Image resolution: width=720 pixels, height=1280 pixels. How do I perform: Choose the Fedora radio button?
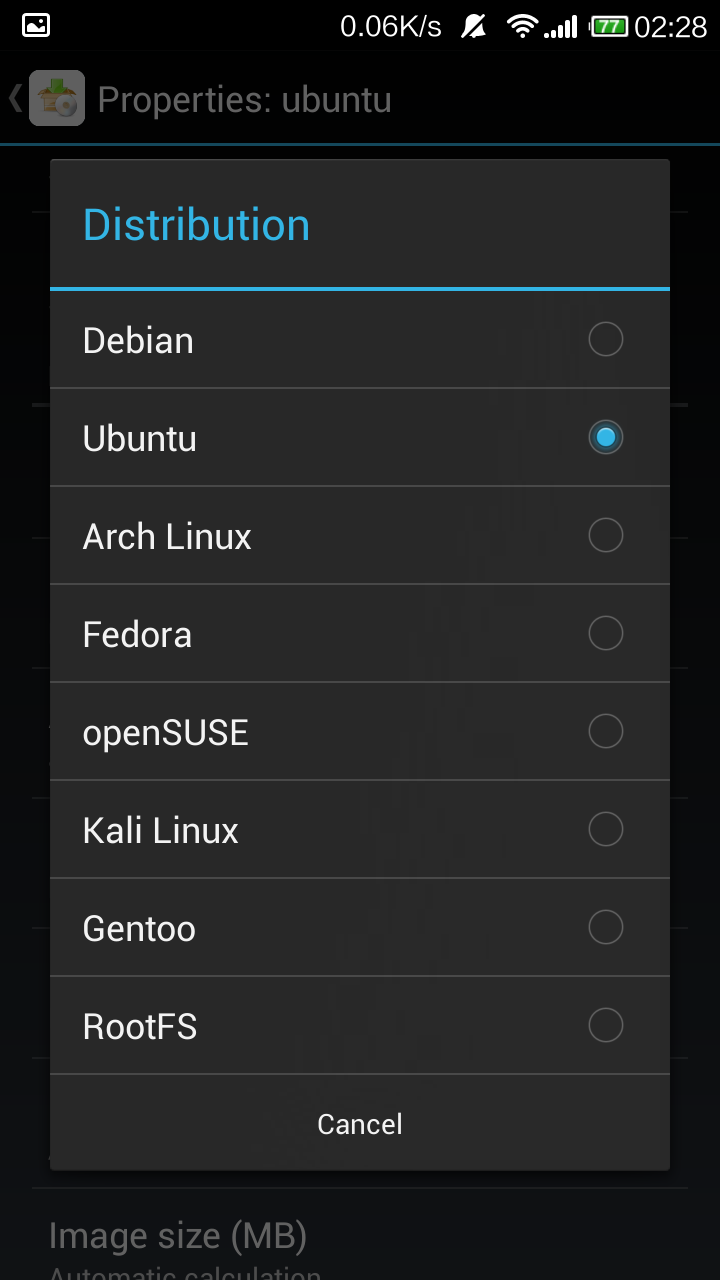click(x=605, y=633)
